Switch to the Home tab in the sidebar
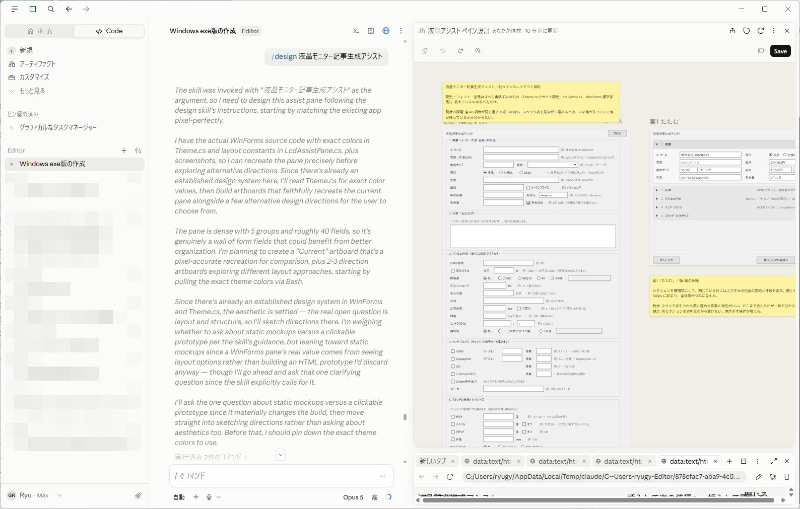Viewport: 800px width, 509px height. tap(40, 31)
